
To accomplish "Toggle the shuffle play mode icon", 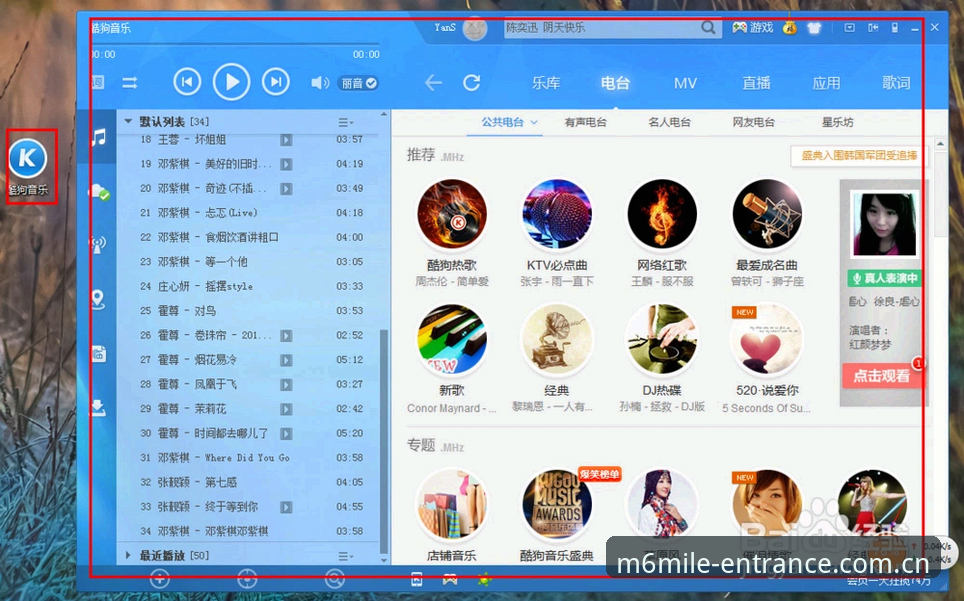I will point(130,82).
